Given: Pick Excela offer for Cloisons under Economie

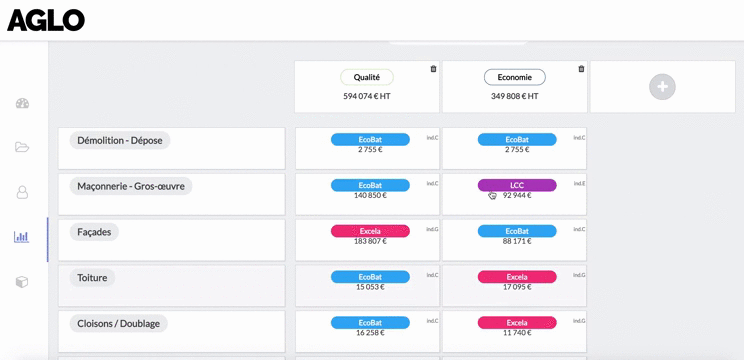Looking at the screenshot, I should click(x=517, y=323).
